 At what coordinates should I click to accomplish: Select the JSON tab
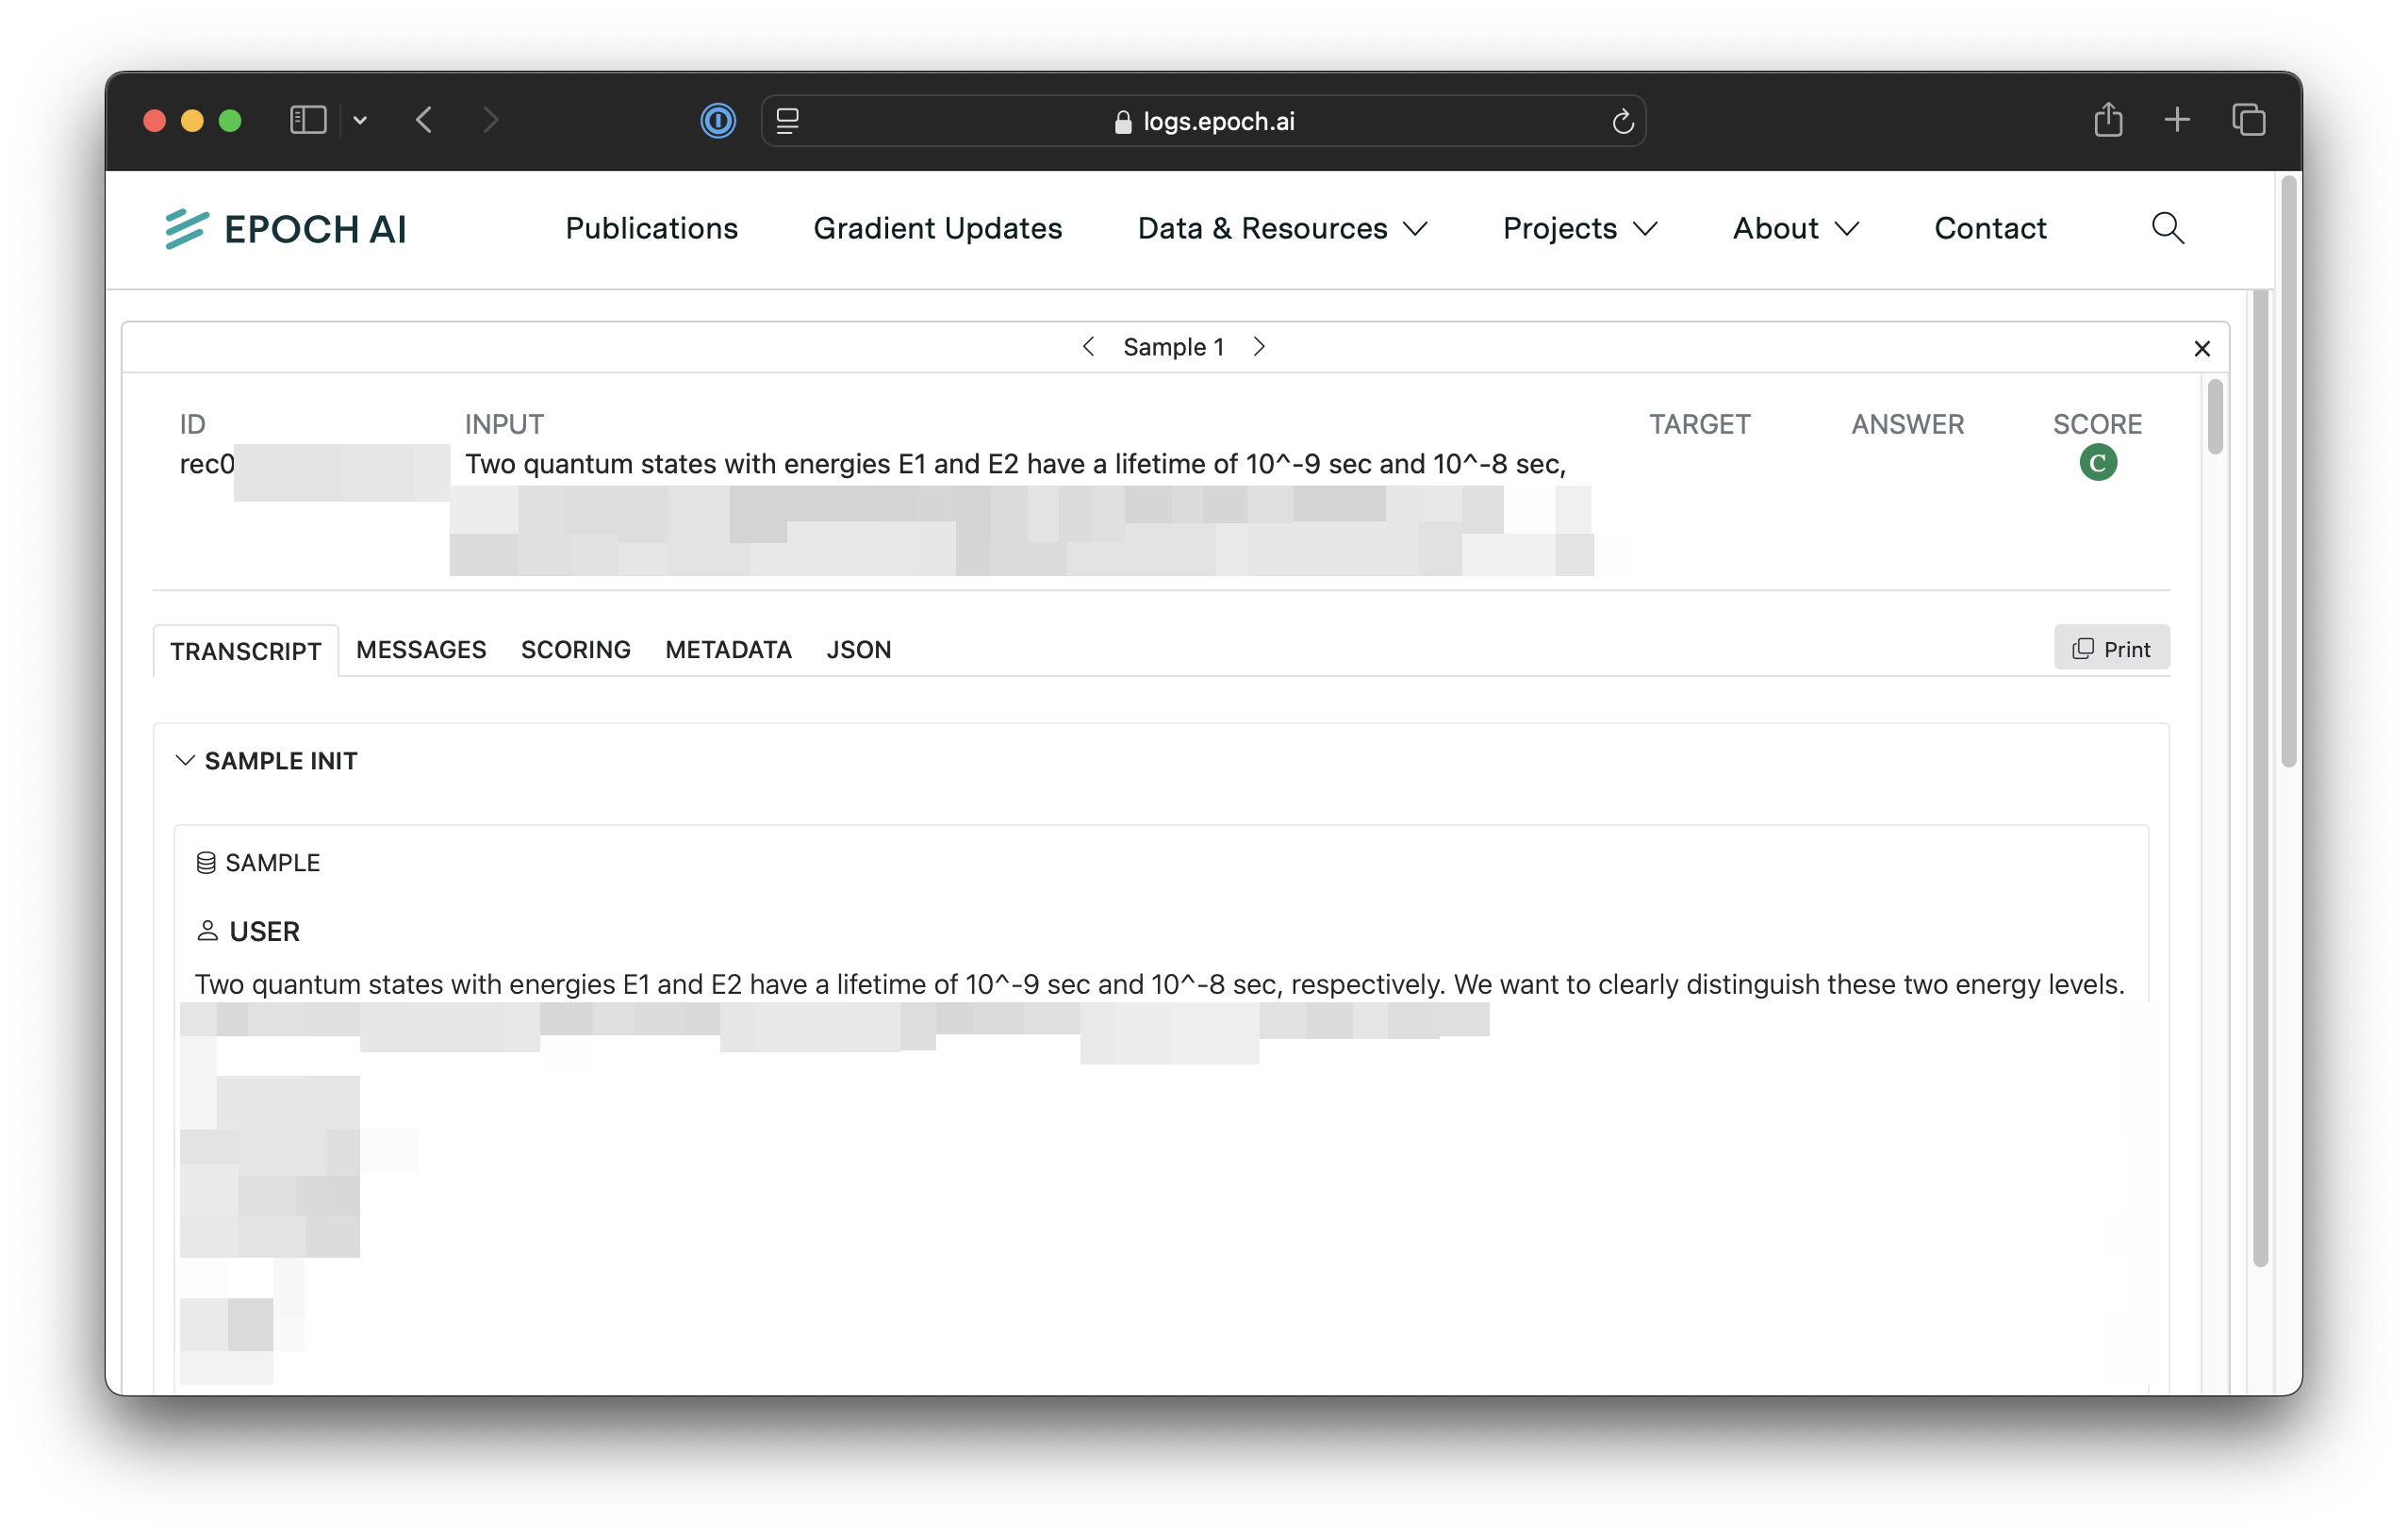coord(858,650)
